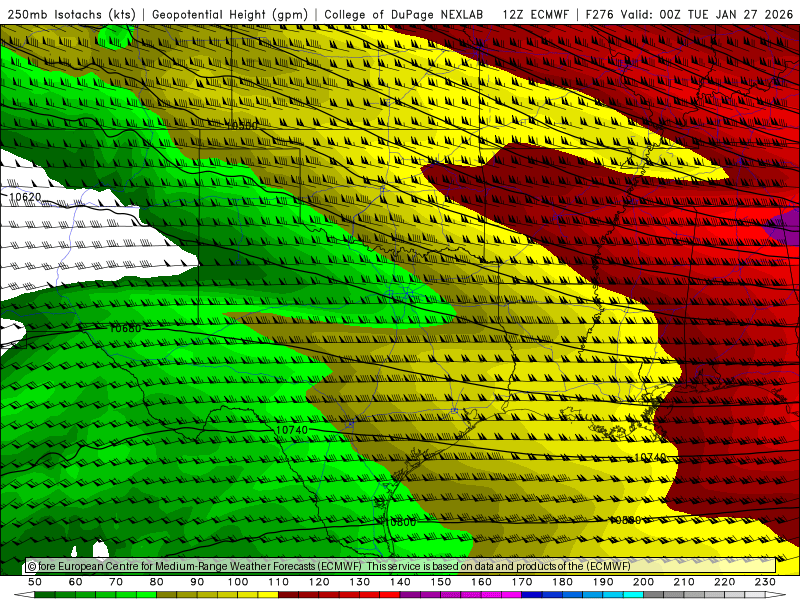This screenshot has width=800, height=600.
Task: Click the 140 value on the color scale
Action: tap(400, 582)
